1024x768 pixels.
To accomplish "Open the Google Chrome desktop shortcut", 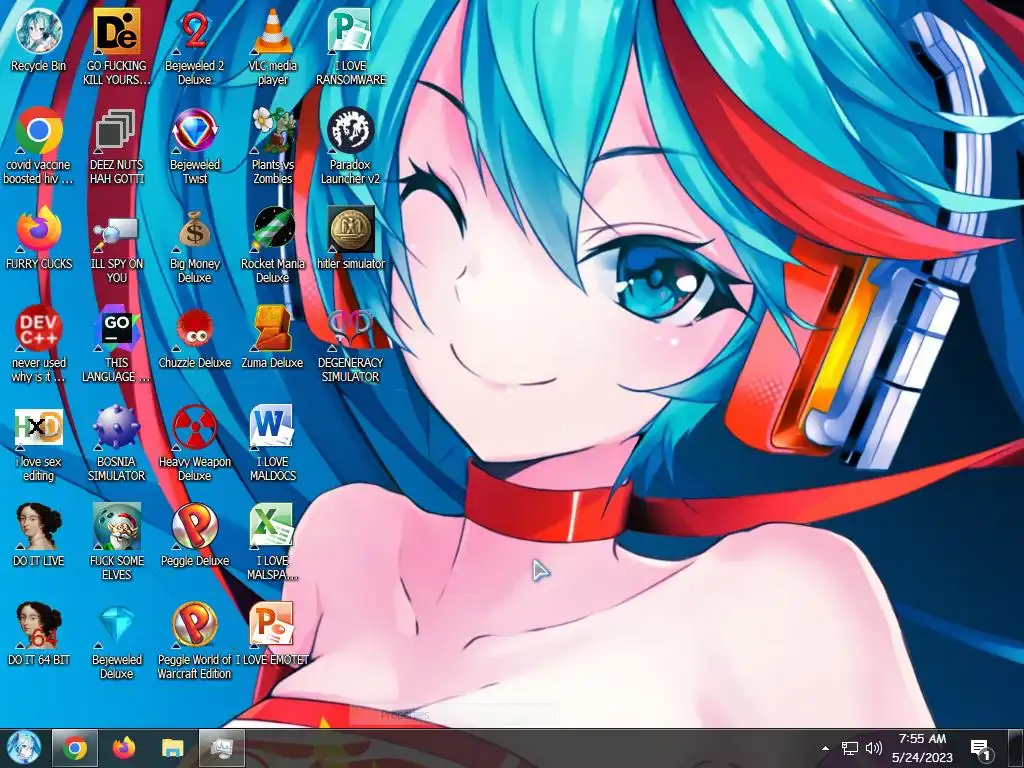I will click(39, 145).
